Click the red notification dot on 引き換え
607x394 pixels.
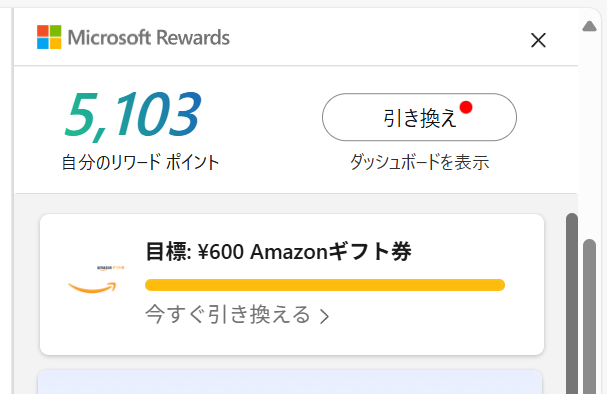pyautogui.click(x=466, y=107)
